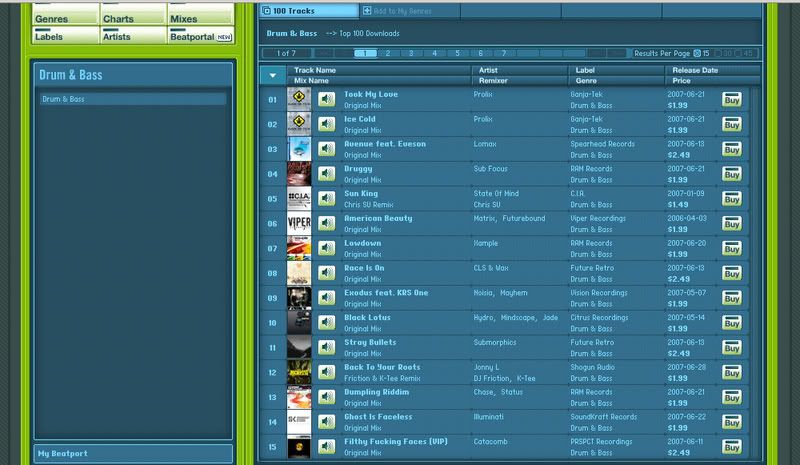Play preview of Stray Bullets
The height and width of the screenshot is (465, 800).
click(326, 347)
